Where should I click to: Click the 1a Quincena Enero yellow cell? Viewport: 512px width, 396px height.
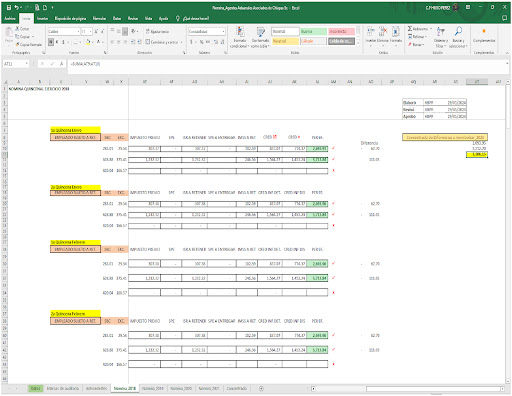[x=75, y=130]
